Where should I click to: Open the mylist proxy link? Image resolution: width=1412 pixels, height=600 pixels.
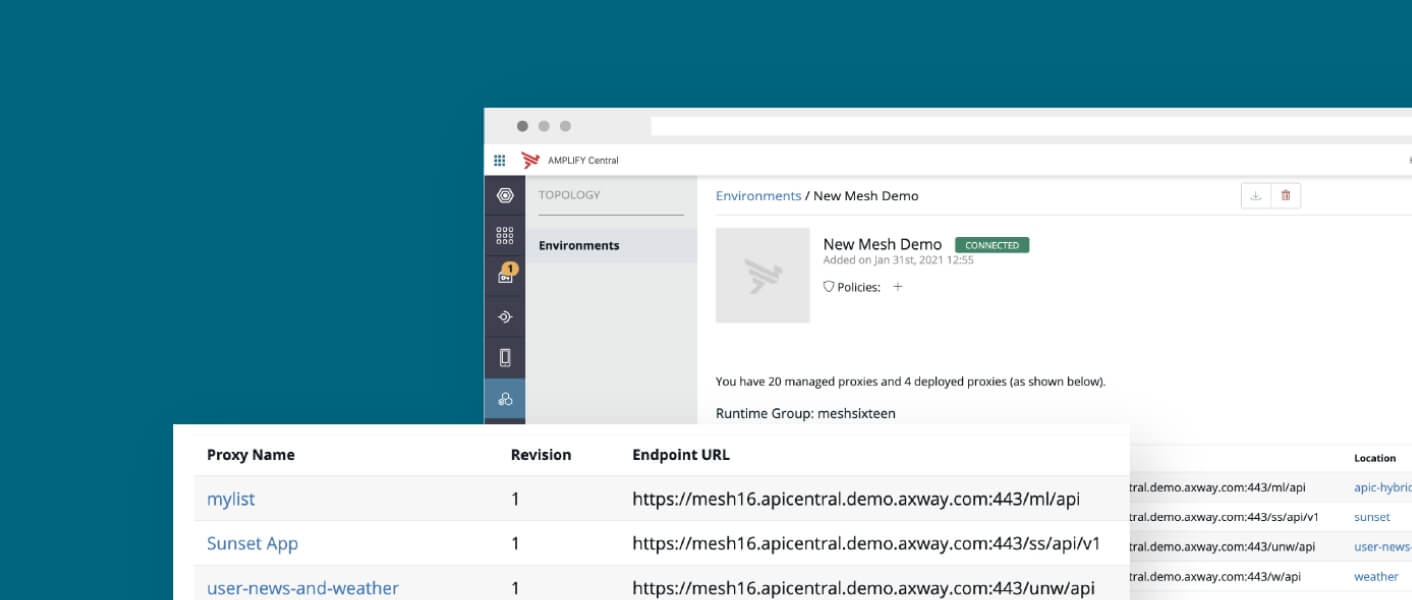click(x=231, y=499)
